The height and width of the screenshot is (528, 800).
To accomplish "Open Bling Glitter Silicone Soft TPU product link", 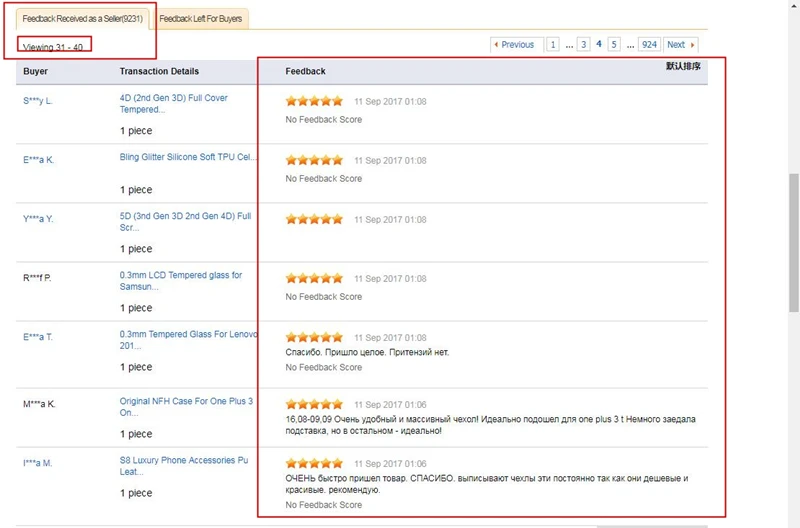I will tap(188, 157).
